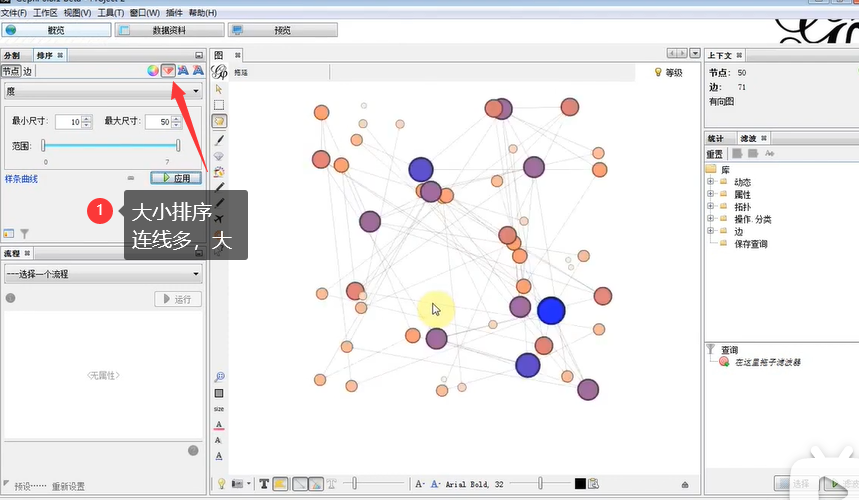Expand the 操作. 分类 folder
The image size is (859, 500).
pyautogui.click(x=711, y=219)
